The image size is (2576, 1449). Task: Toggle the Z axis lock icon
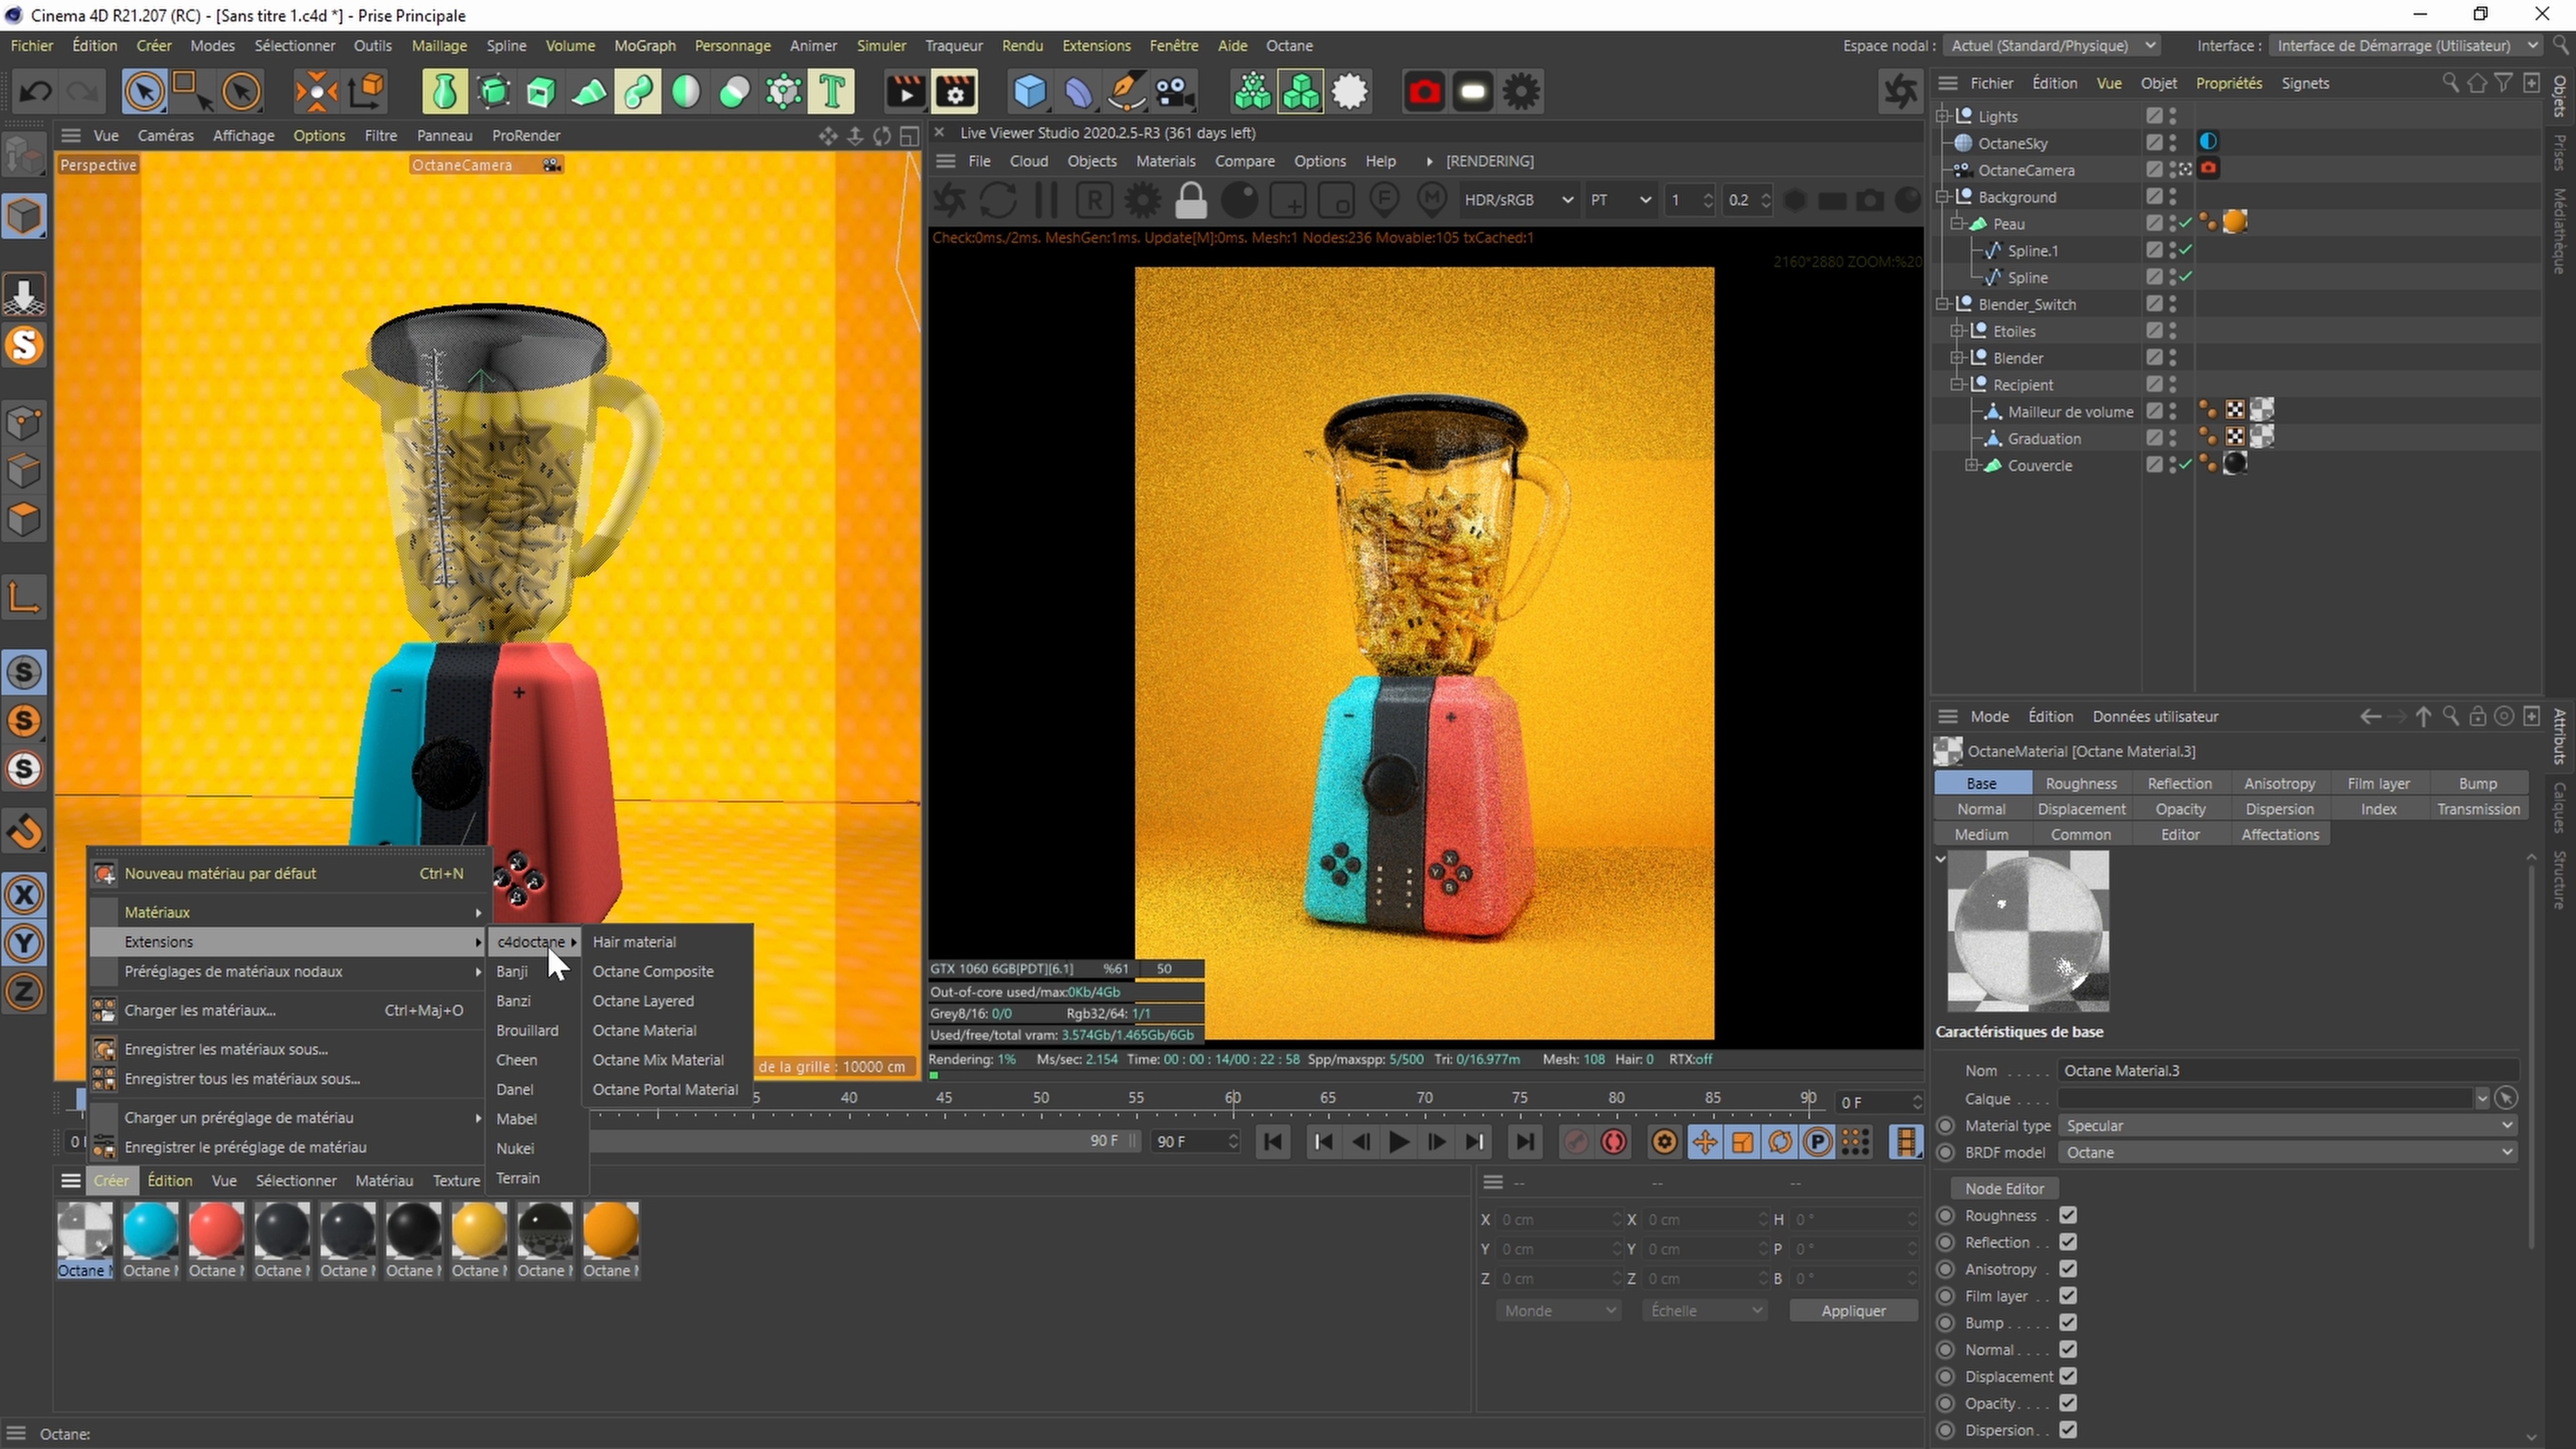click(25, 991)
